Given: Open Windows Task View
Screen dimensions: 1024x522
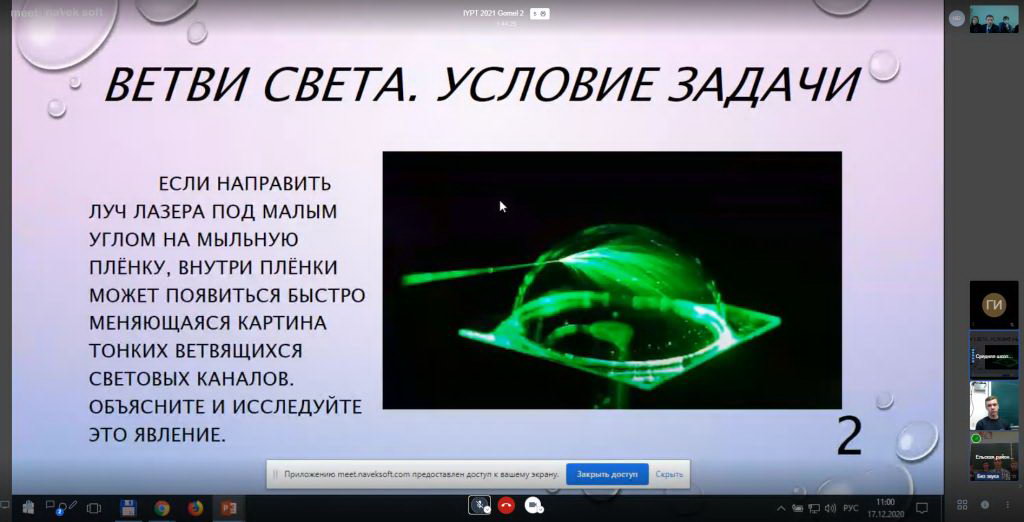Looking at the screenshot, I should point(94,508).
